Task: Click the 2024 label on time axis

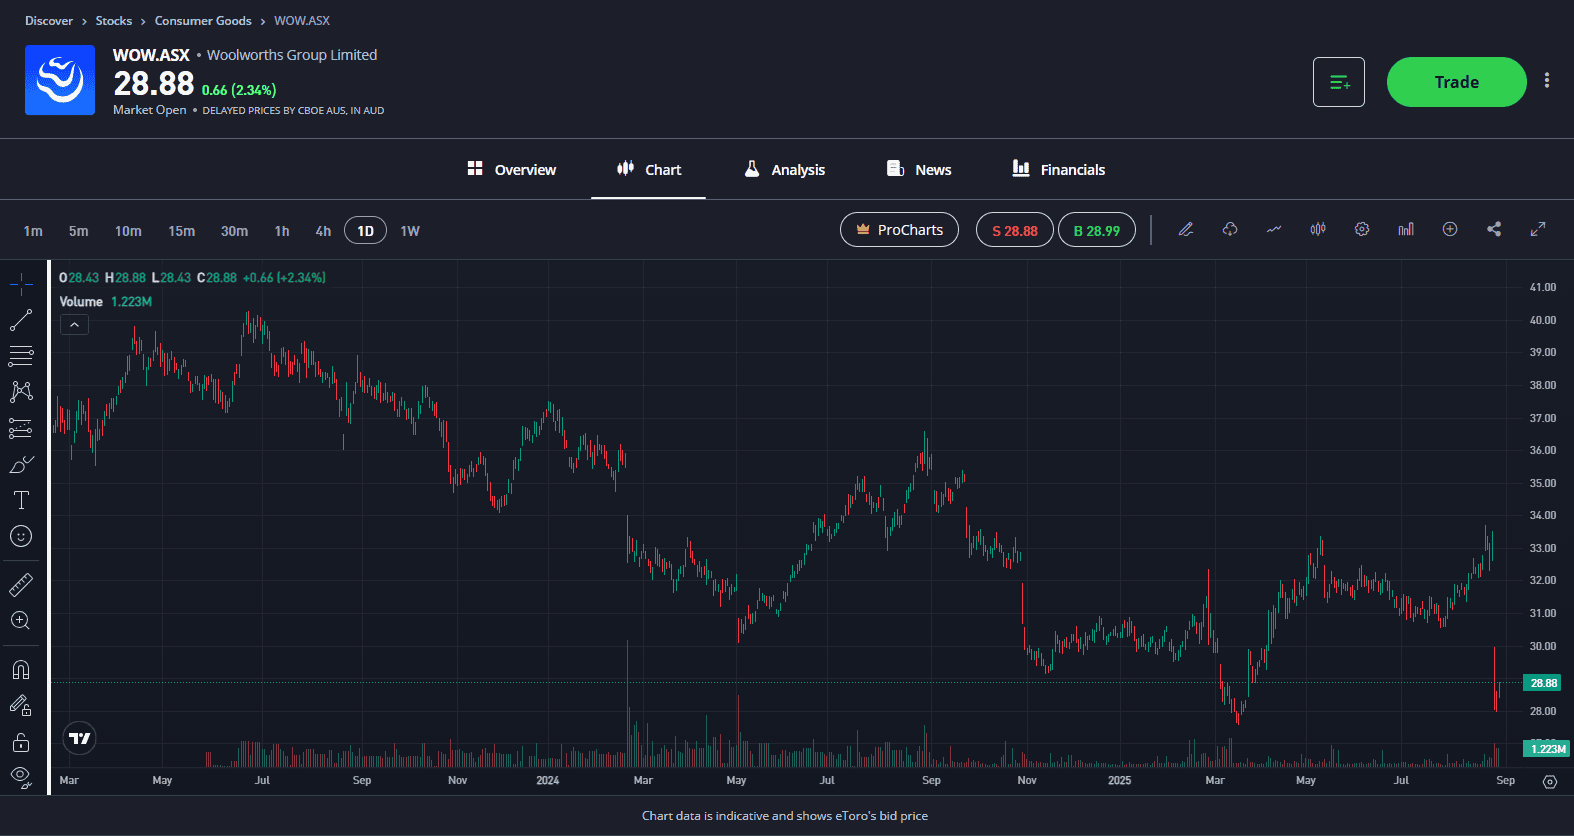Action: (548, 780)
